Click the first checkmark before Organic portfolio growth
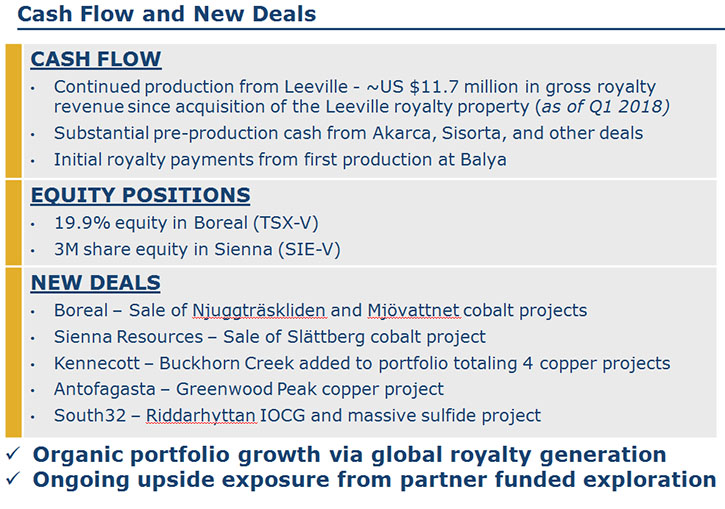 pyautogui.click(x=13, y=454)
